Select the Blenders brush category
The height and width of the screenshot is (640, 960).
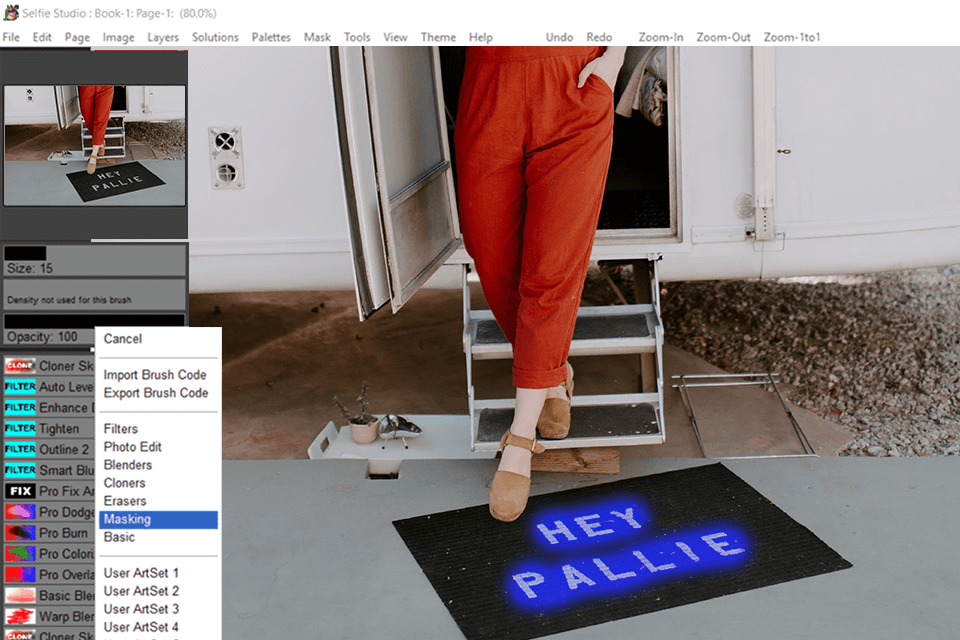pos(127,465)
